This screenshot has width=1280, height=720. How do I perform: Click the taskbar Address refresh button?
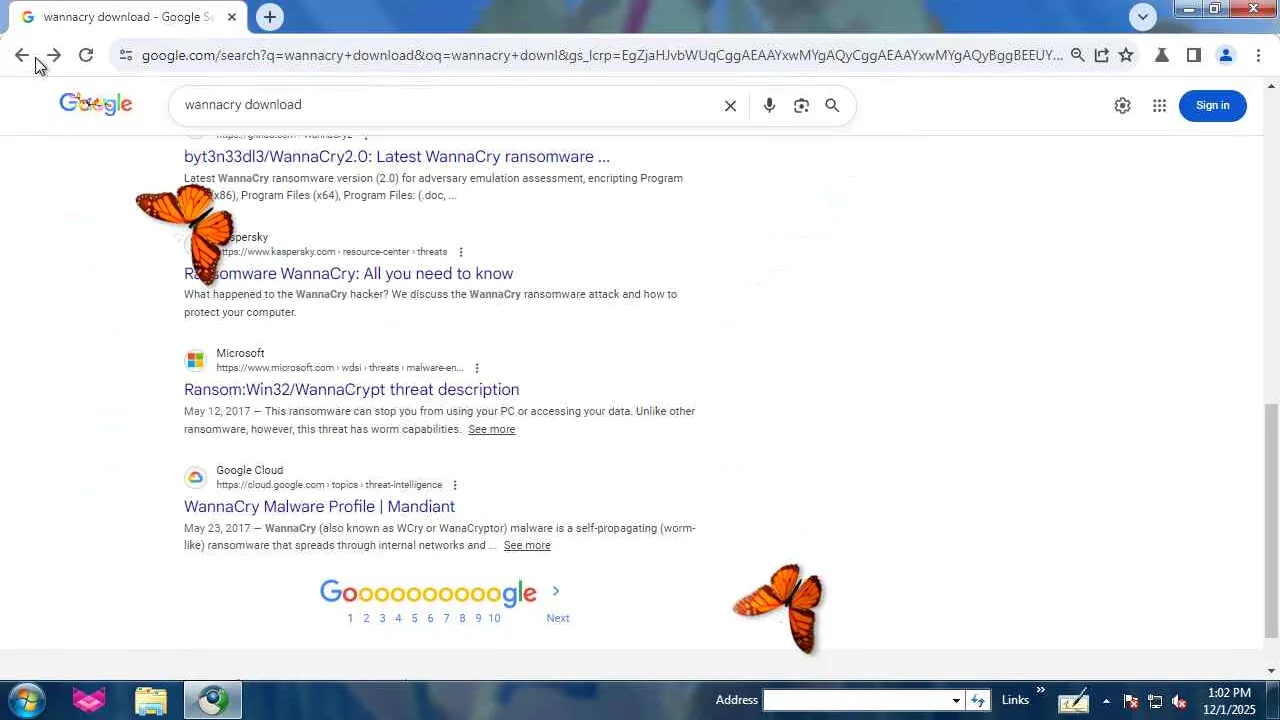[978, 700]
